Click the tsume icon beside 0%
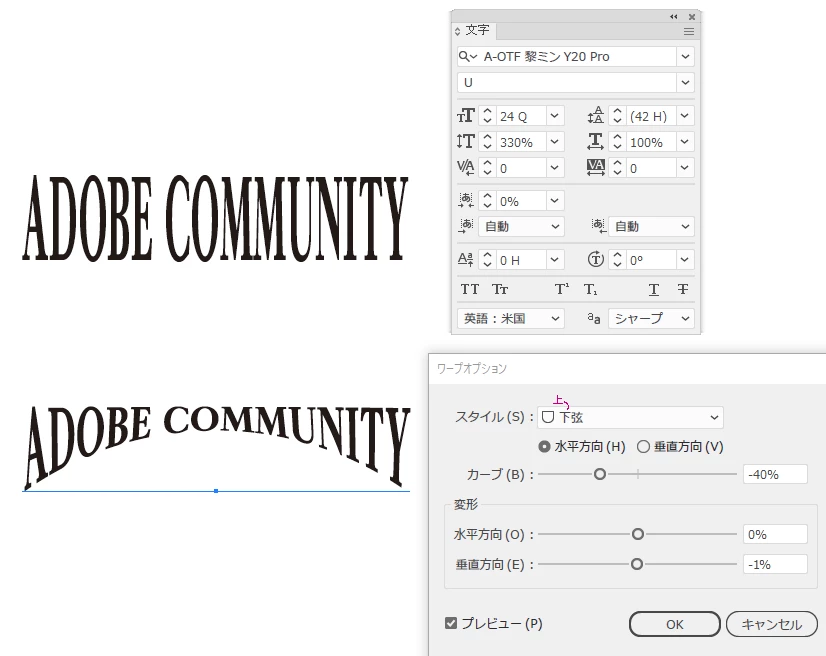826x656 pixels. coord(466,200)
